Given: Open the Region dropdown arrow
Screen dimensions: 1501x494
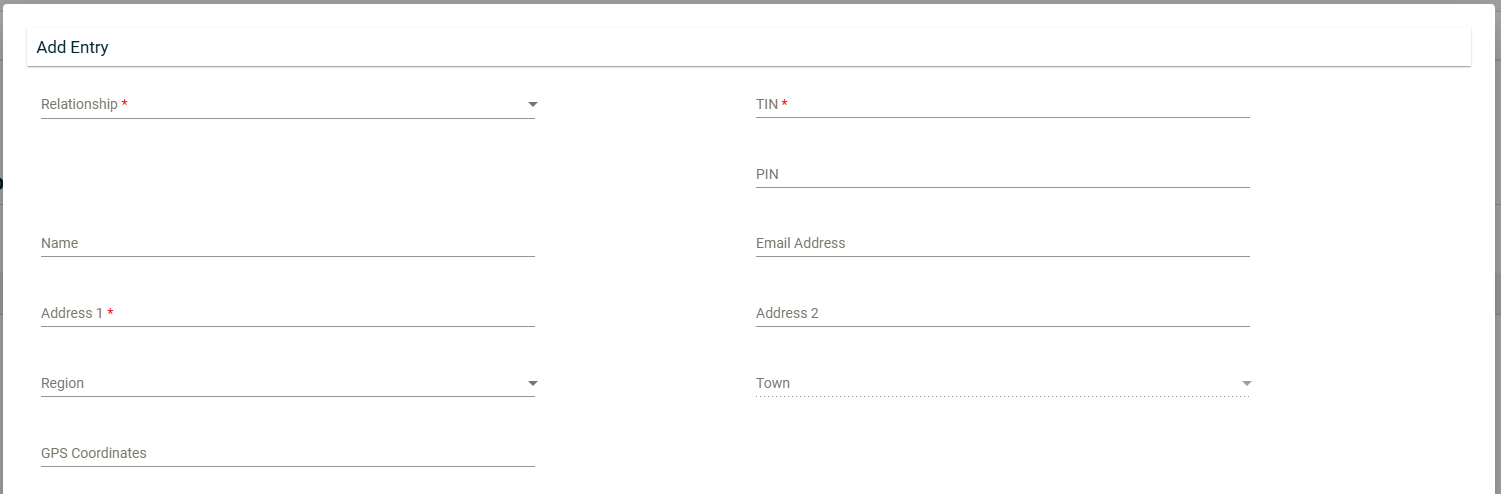Looking at the screenshot, I should tap(533, 383).
